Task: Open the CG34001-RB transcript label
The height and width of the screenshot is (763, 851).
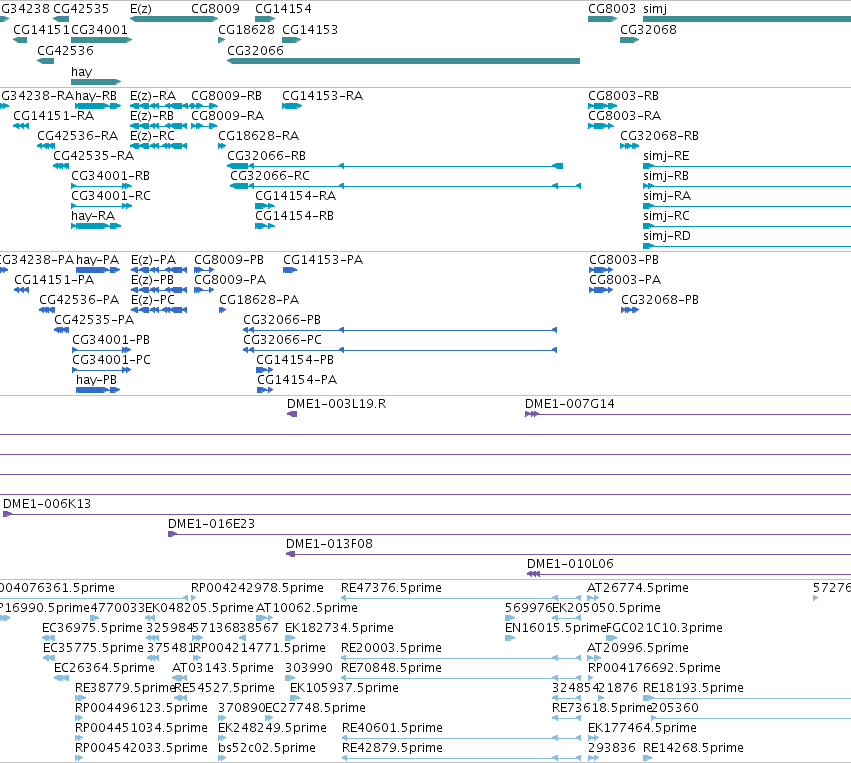Action: pos(110,176)
